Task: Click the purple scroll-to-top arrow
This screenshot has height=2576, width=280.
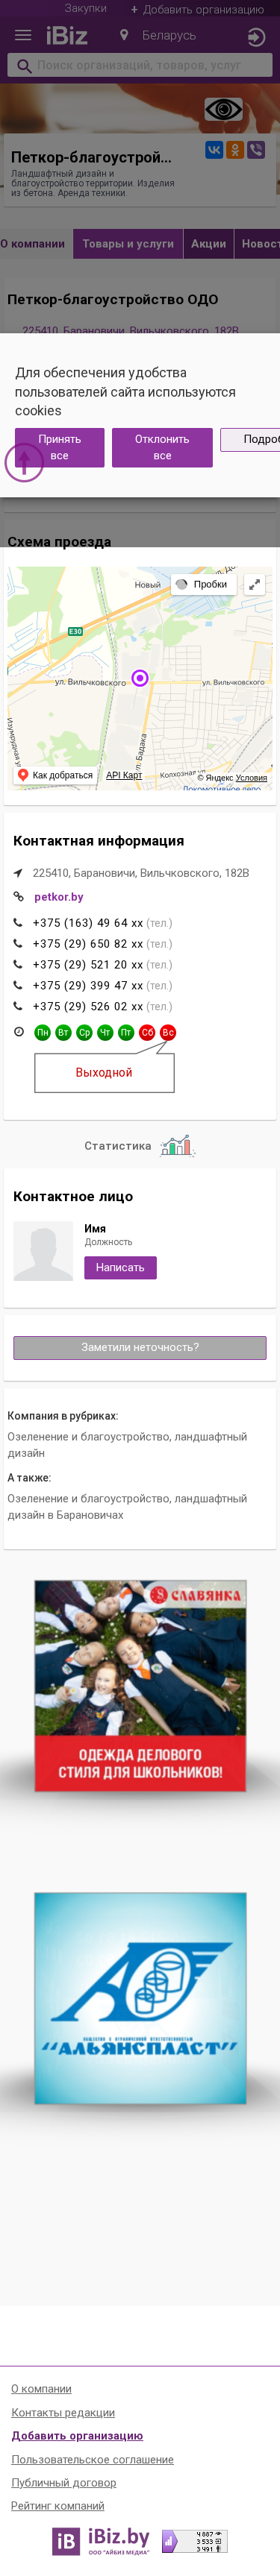Action: (24, 462)
